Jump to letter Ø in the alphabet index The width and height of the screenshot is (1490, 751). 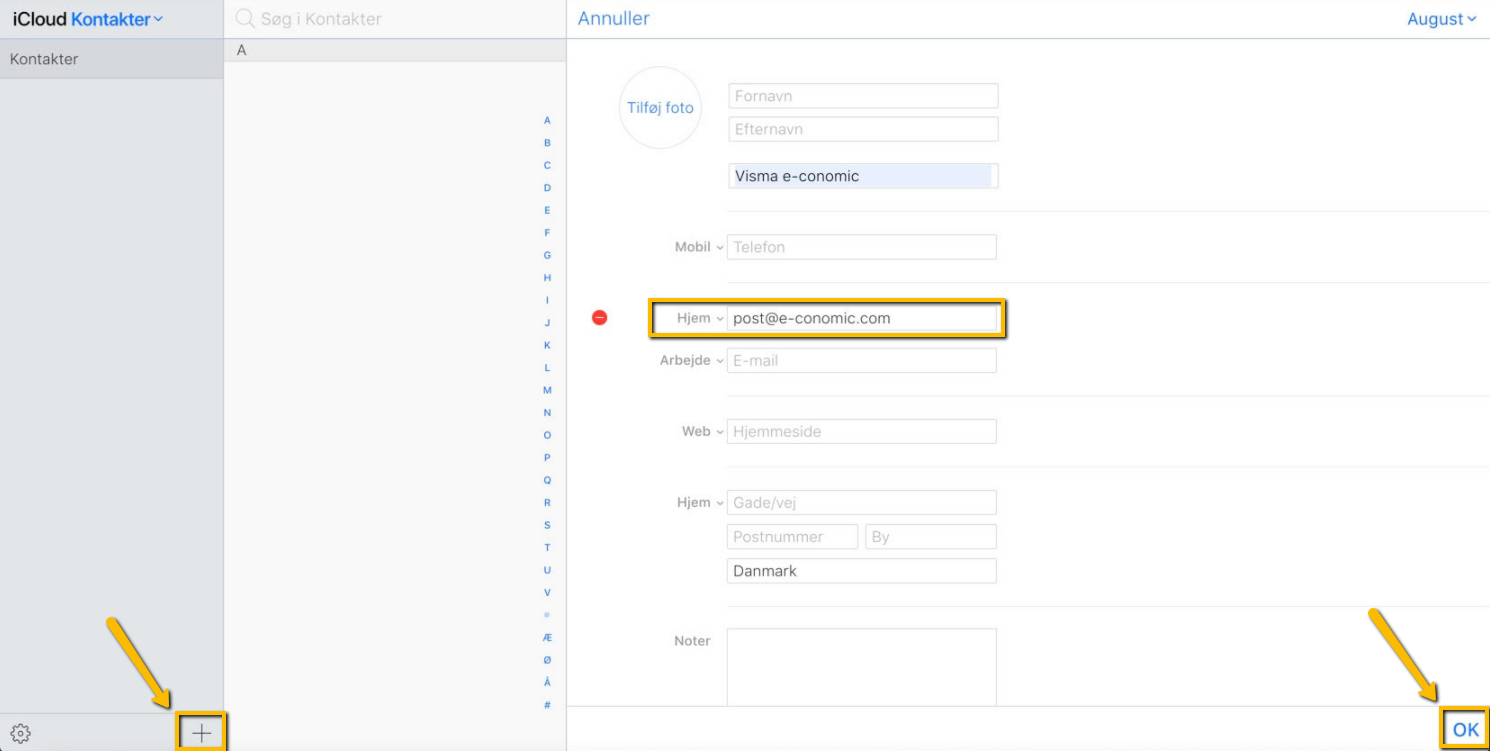[547, 659]
